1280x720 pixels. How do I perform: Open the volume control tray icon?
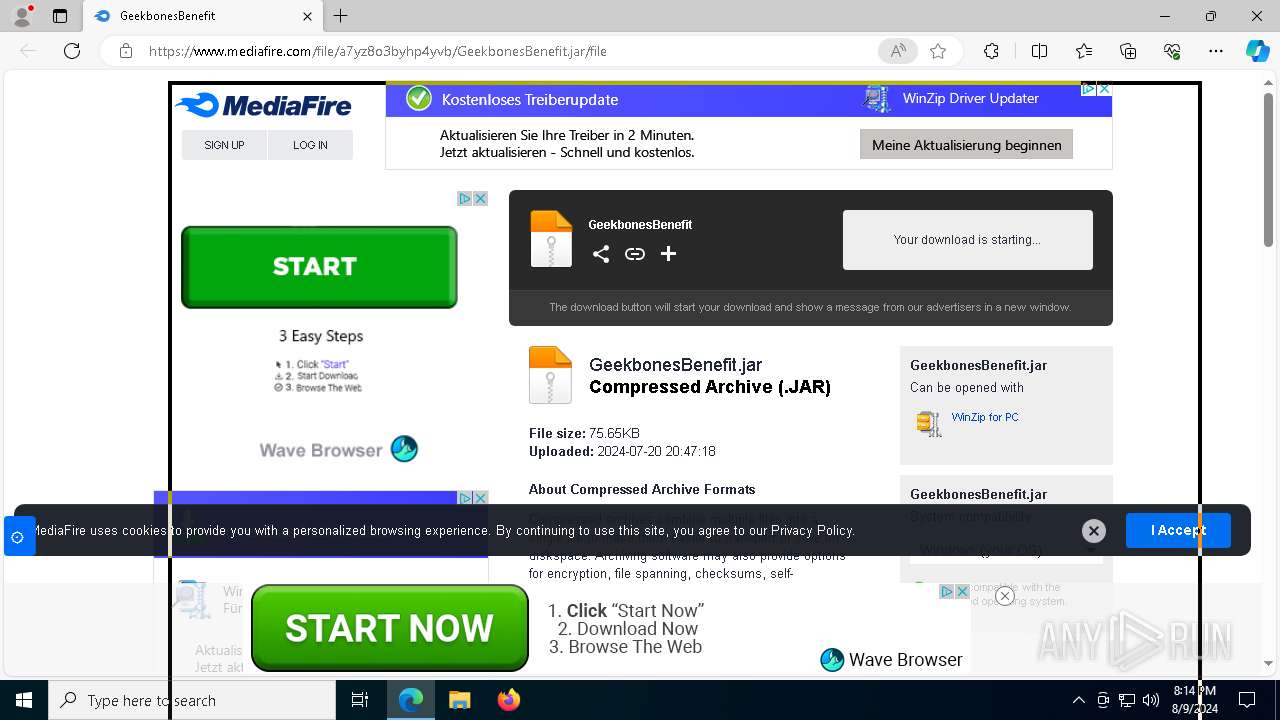click(1150, 700)
